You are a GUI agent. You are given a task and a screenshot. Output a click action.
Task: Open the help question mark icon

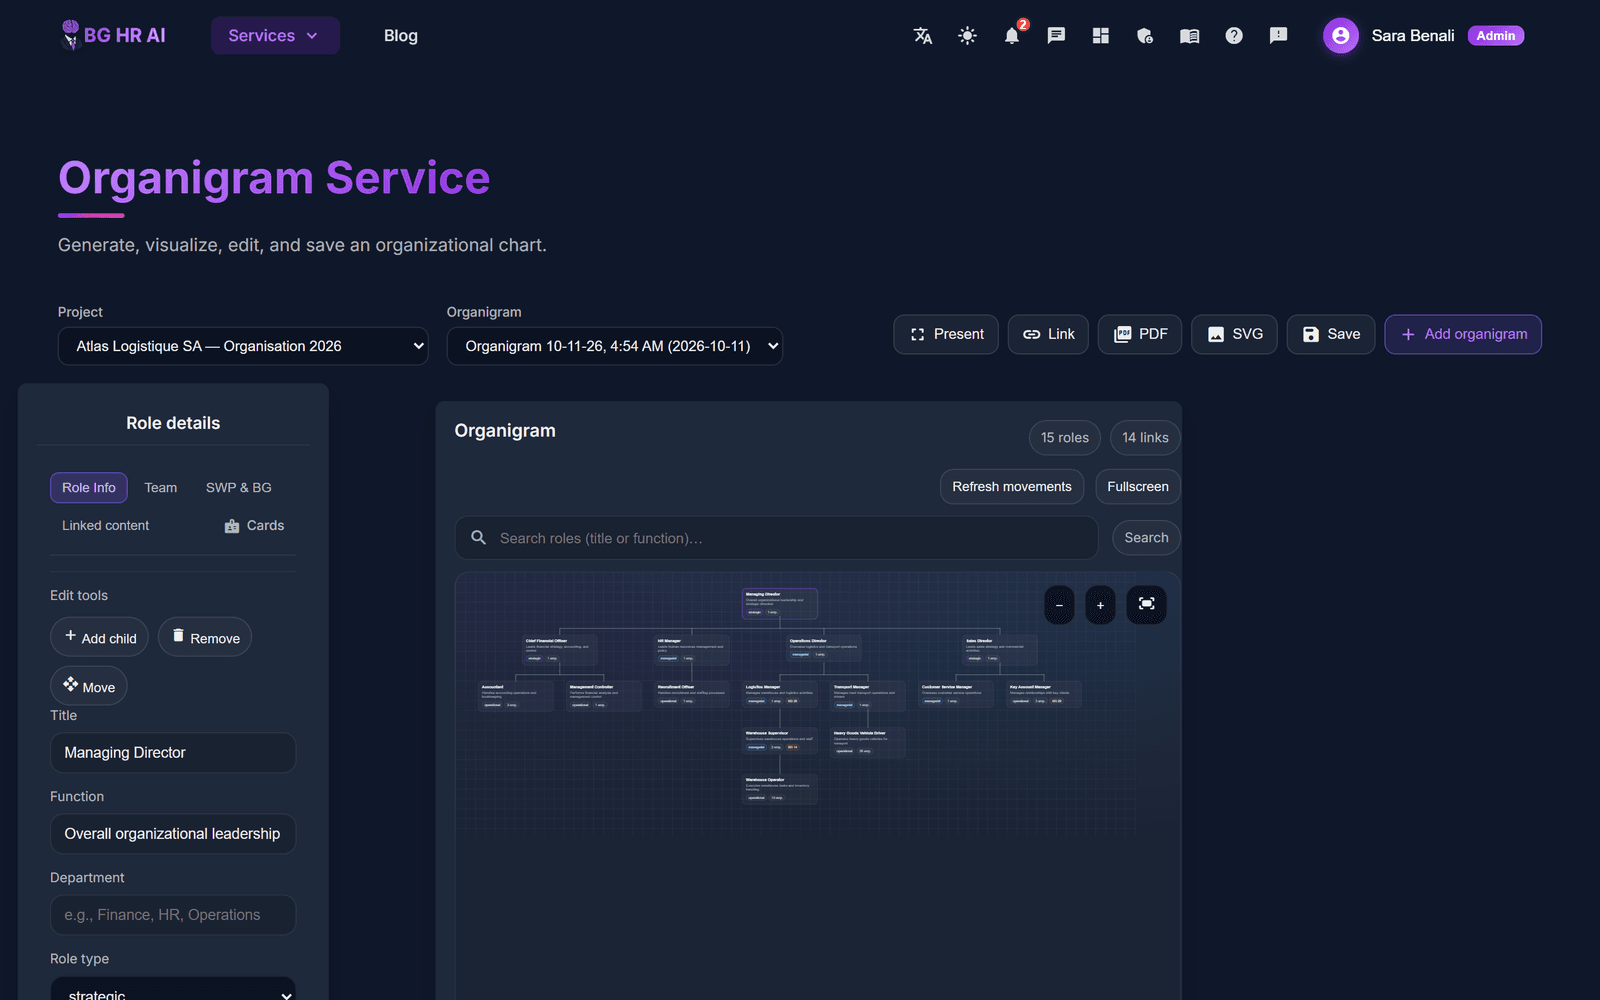(1234, 36)
